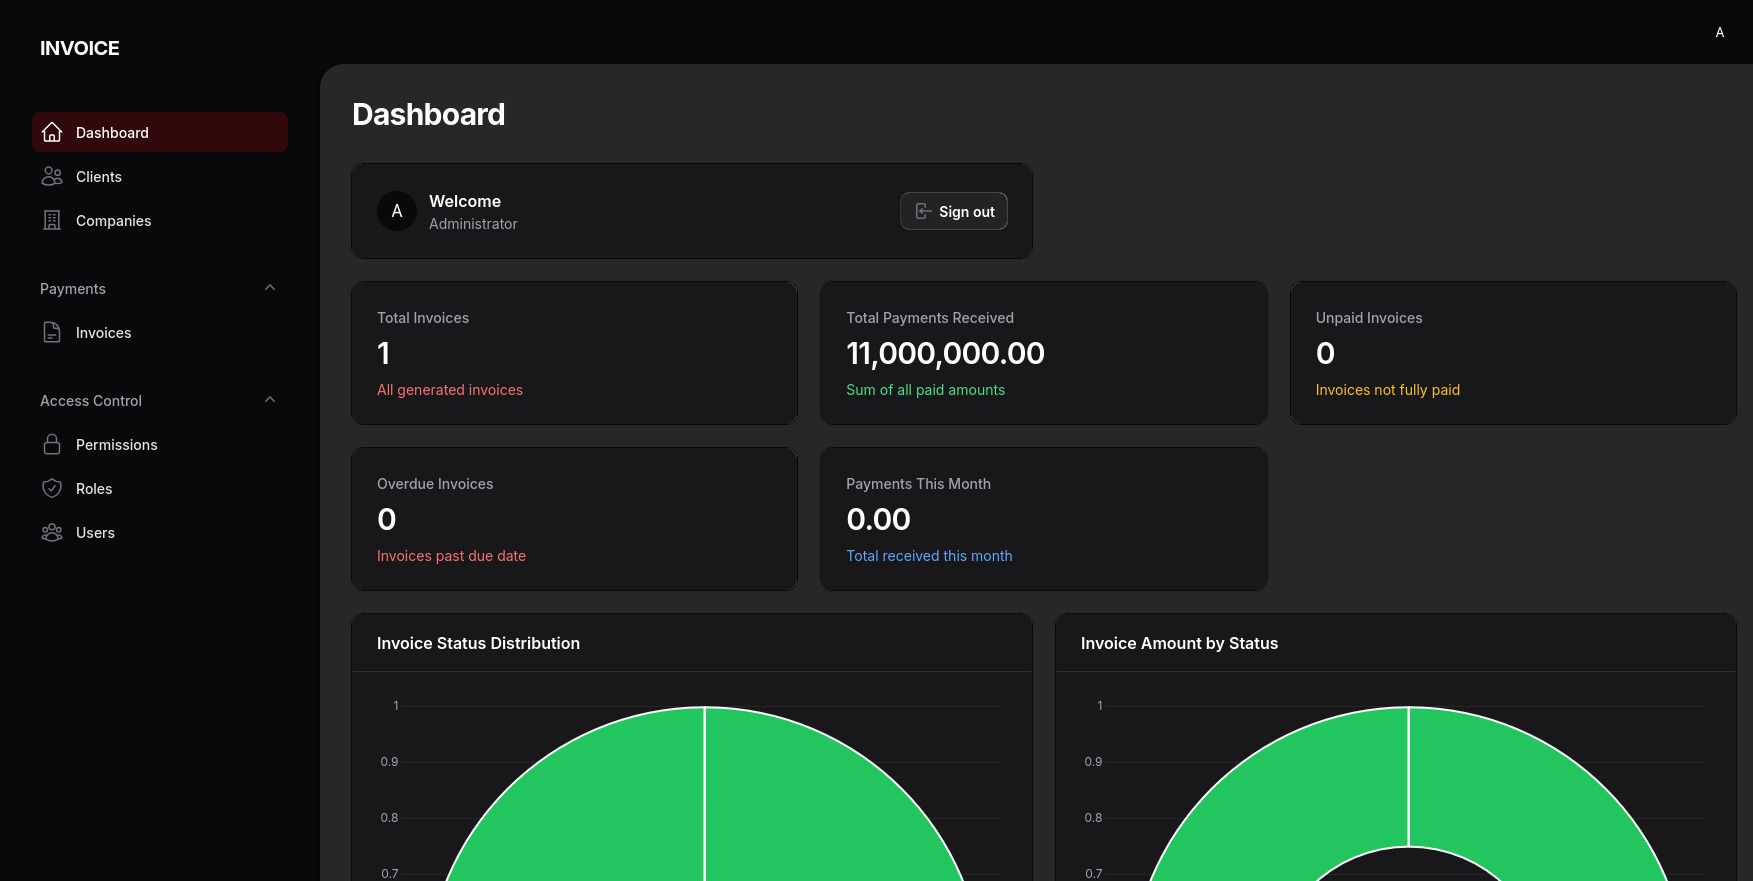
Task: Click the Welcome card avatar circle
Action: coord(397,211)
